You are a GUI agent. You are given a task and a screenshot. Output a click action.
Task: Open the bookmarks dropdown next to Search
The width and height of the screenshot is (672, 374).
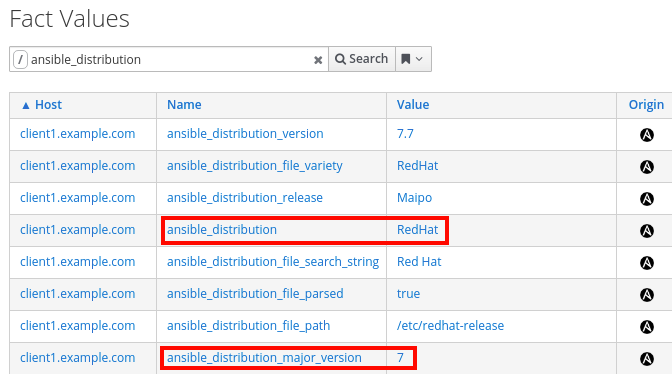tap(413, 59)
